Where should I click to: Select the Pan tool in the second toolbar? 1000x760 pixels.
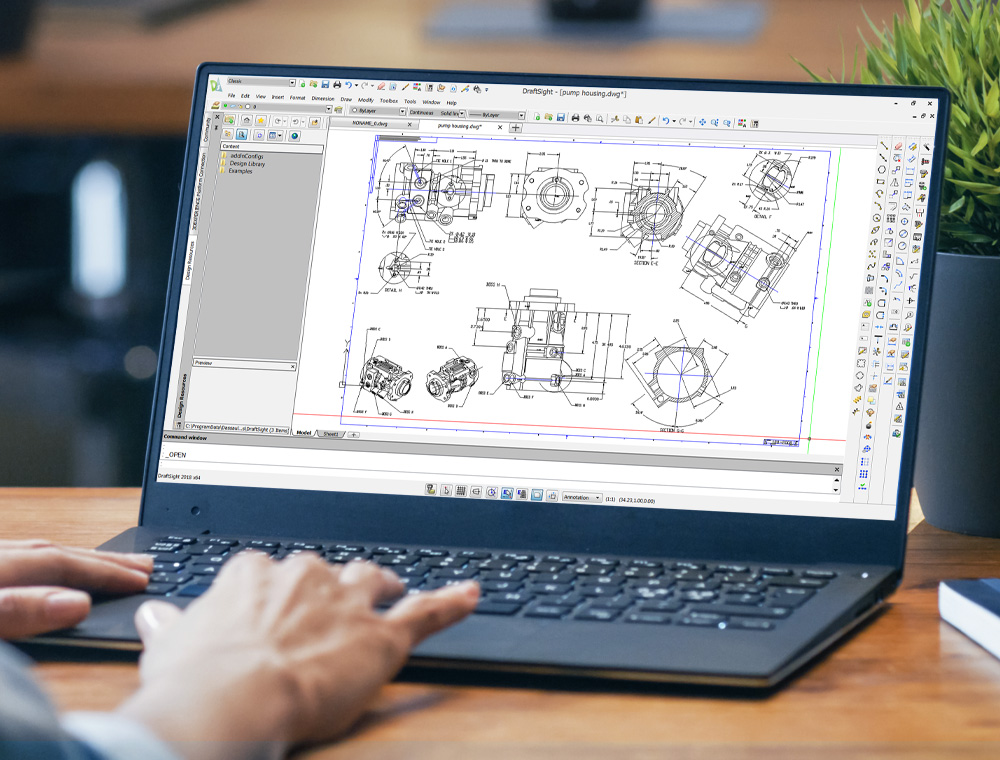tap(702, 121)
